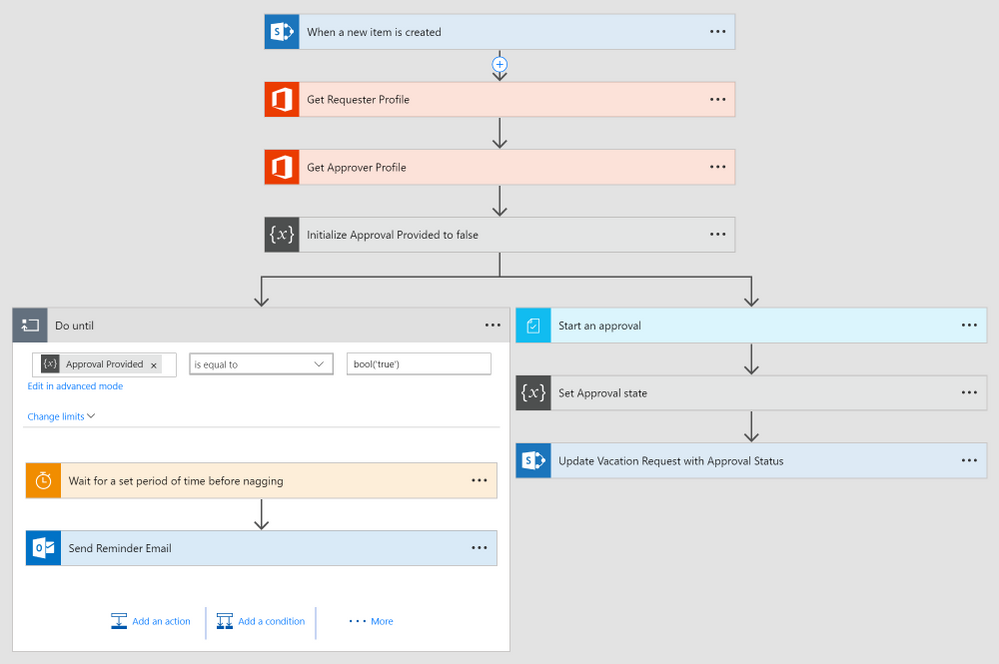Click the Outlook icon on Send Reminder Email

click(41, 547)
